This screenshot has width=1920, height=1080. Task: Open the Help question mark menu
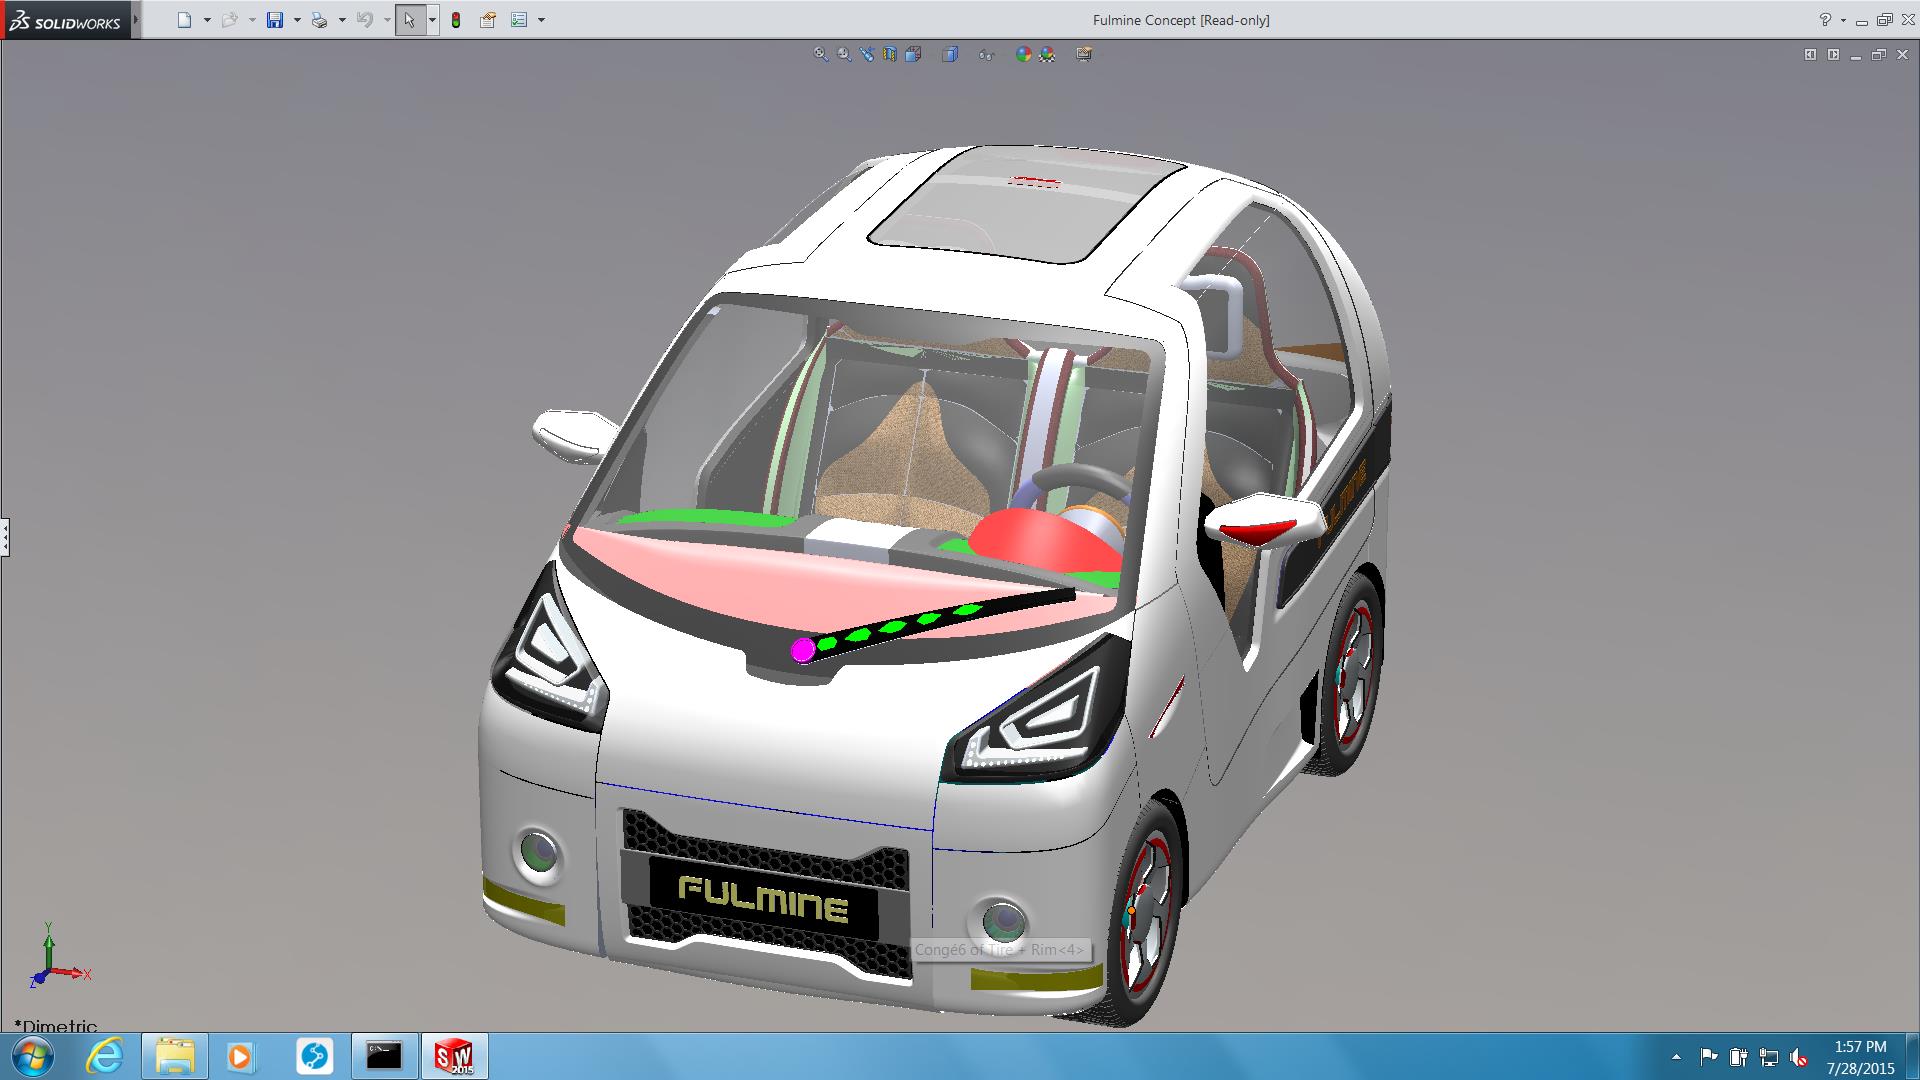click(x=1825, y=20)
